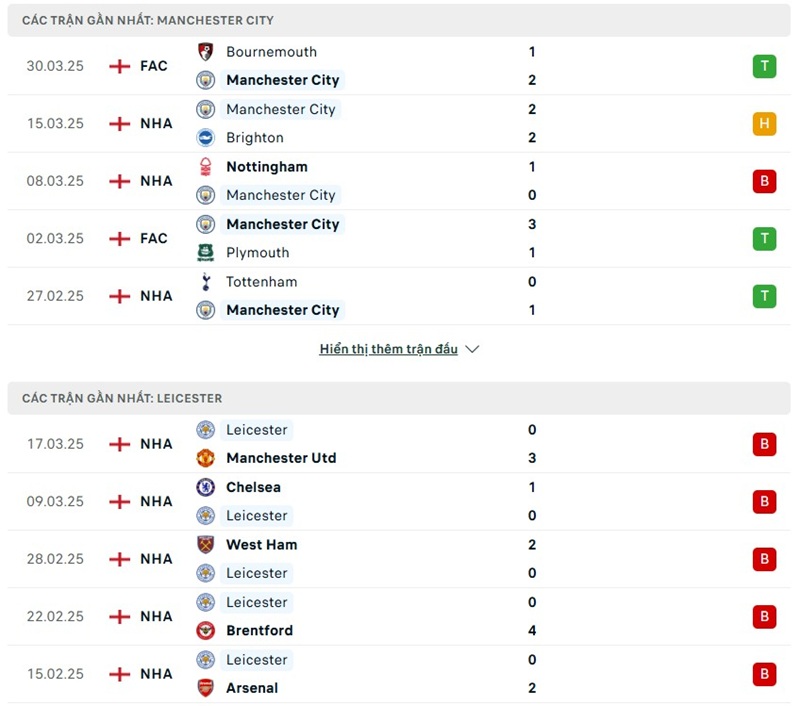The width and height of the screenshot is (800, 706).
Task: Select the Brentford team name
Action: coord(259,631)
